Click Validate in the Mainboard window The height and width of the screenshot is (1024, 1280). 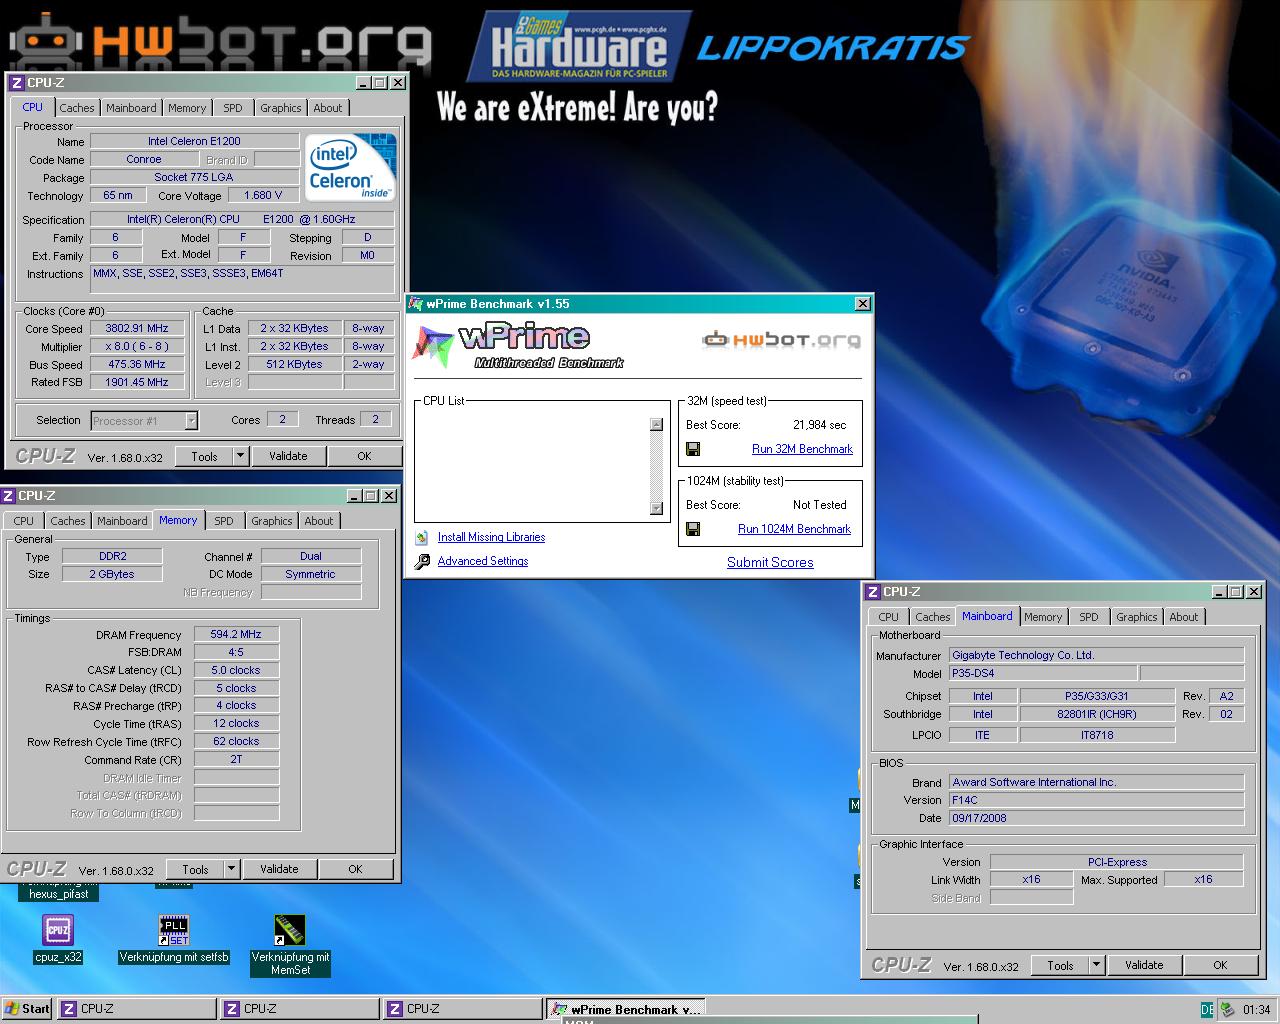[1144, 965]
